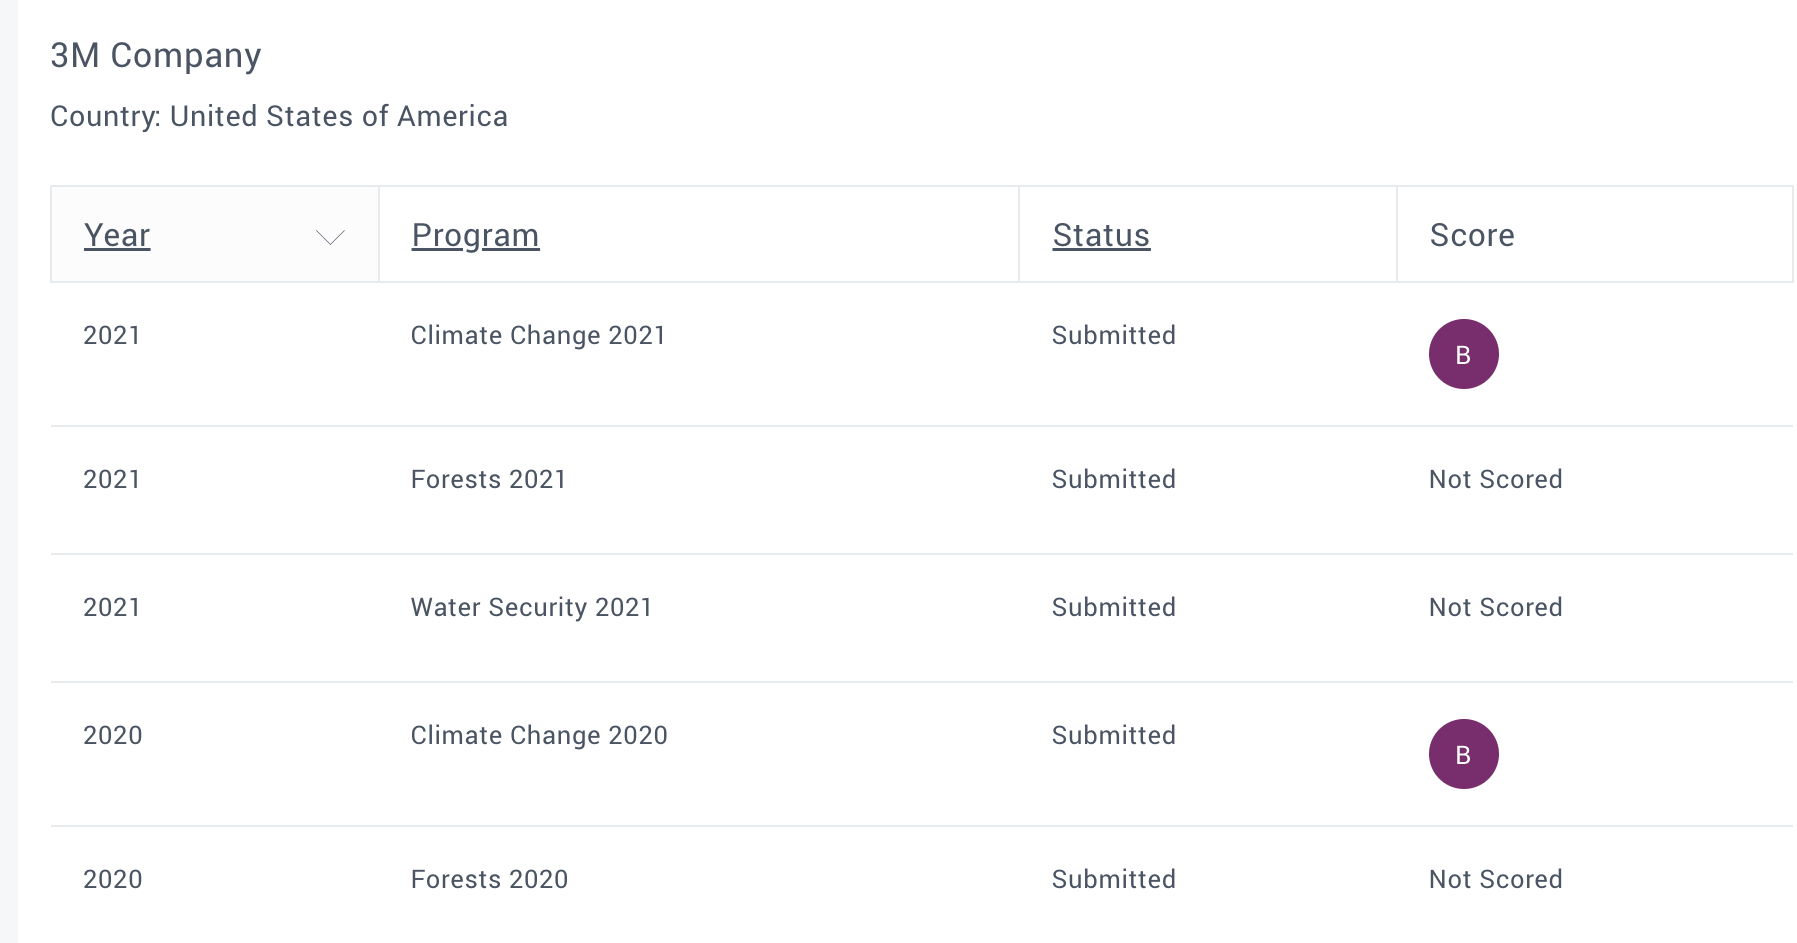The width and height of the screenshot is (1797, 943).
Task: Open the Water Security 2021 program row
Action: 531,607
